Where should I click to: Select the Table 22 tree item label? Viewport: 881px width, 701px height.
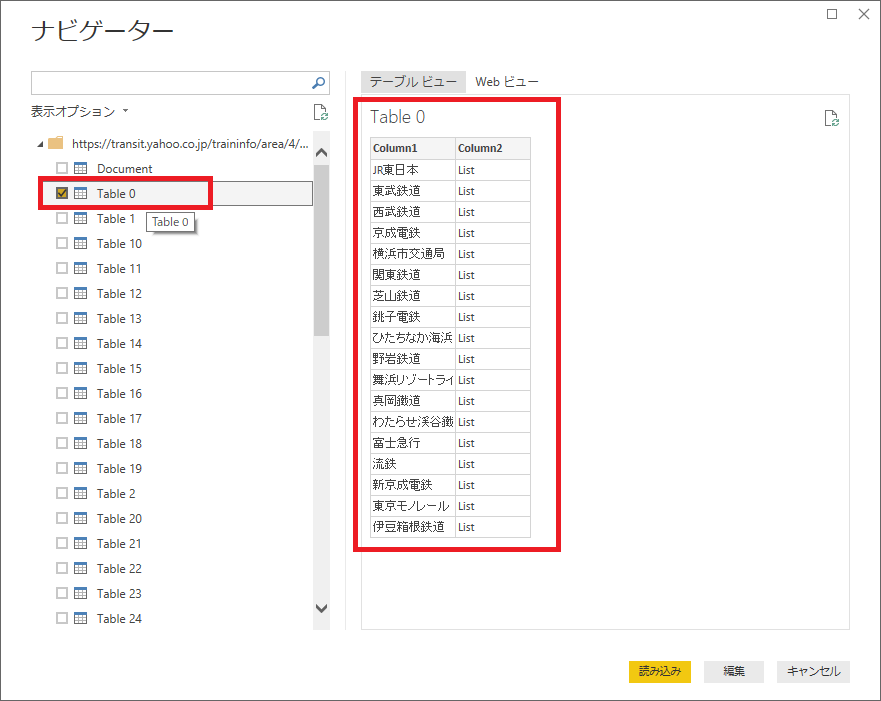(x=119, y=568)
